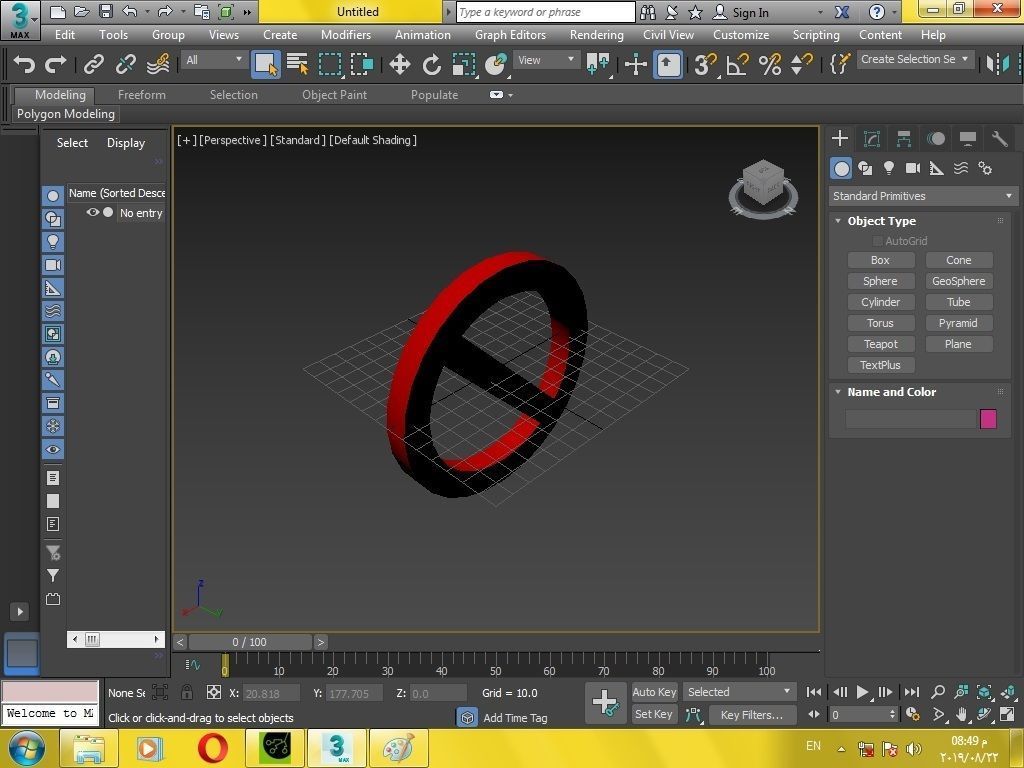Open the Utilities wrench panel
The width and height of the screenshot is (1024, 768).
999,138
